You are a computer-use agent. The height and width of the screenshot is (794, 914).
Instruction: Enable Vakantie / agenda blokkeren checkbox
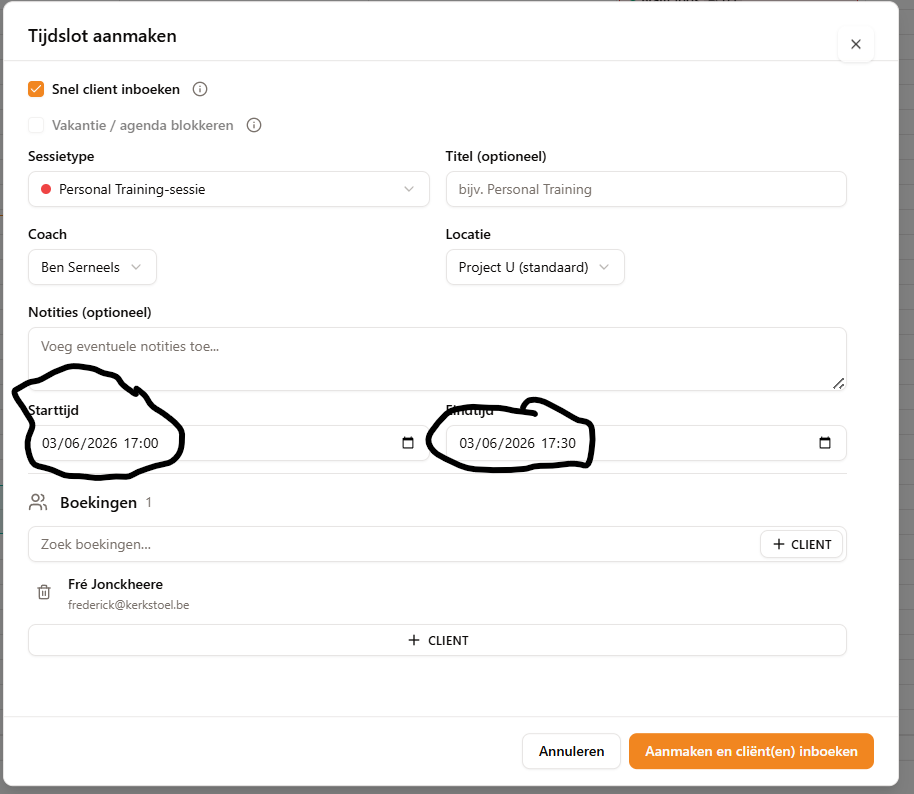coord(36,125)
